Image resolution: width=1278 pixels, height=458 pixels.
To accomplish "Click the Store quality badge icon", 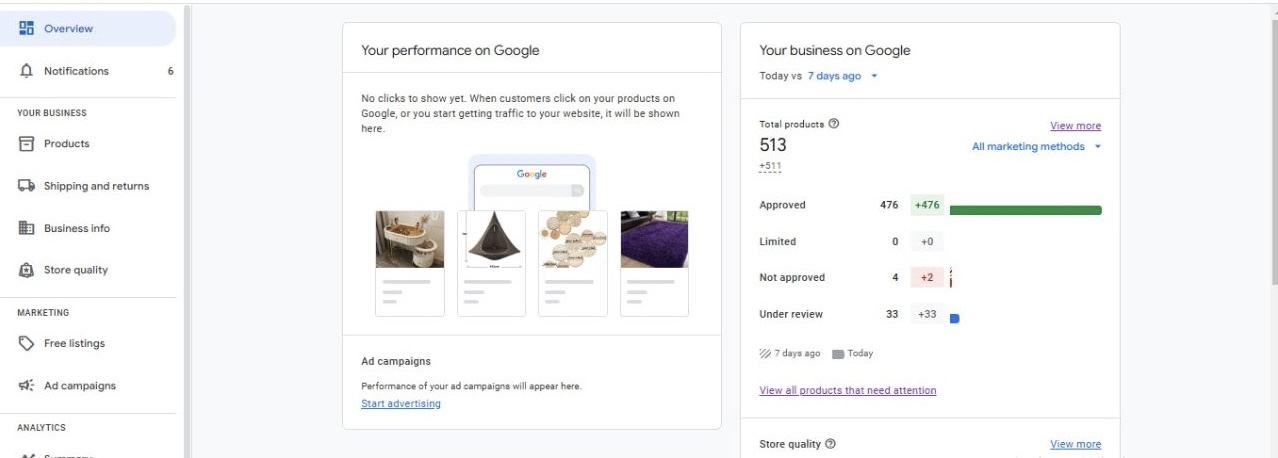I will 27,270.
